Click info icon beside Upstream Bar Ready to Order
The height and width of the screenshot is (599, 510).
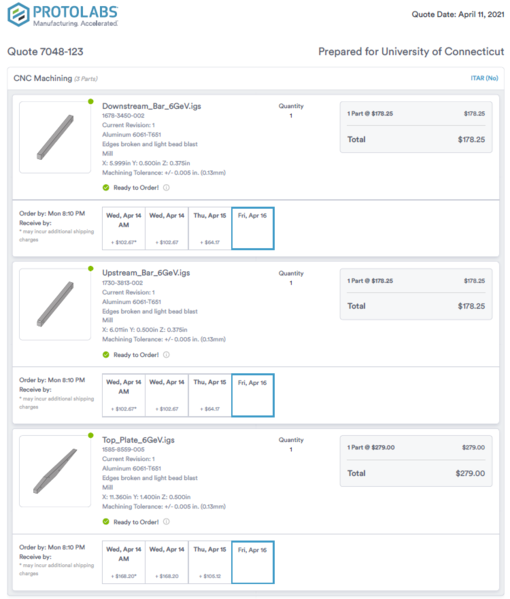click(166, 355)
